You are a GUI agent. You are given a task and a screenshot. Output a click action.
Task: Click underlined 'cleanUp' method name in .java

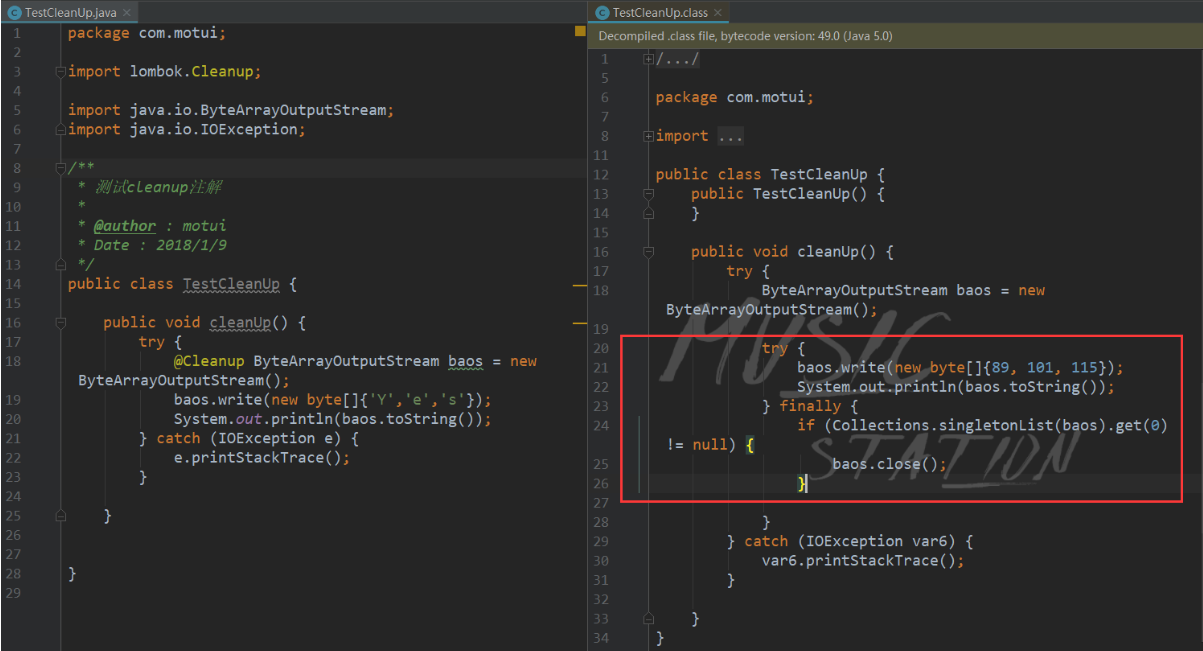[x=240, y=322]
